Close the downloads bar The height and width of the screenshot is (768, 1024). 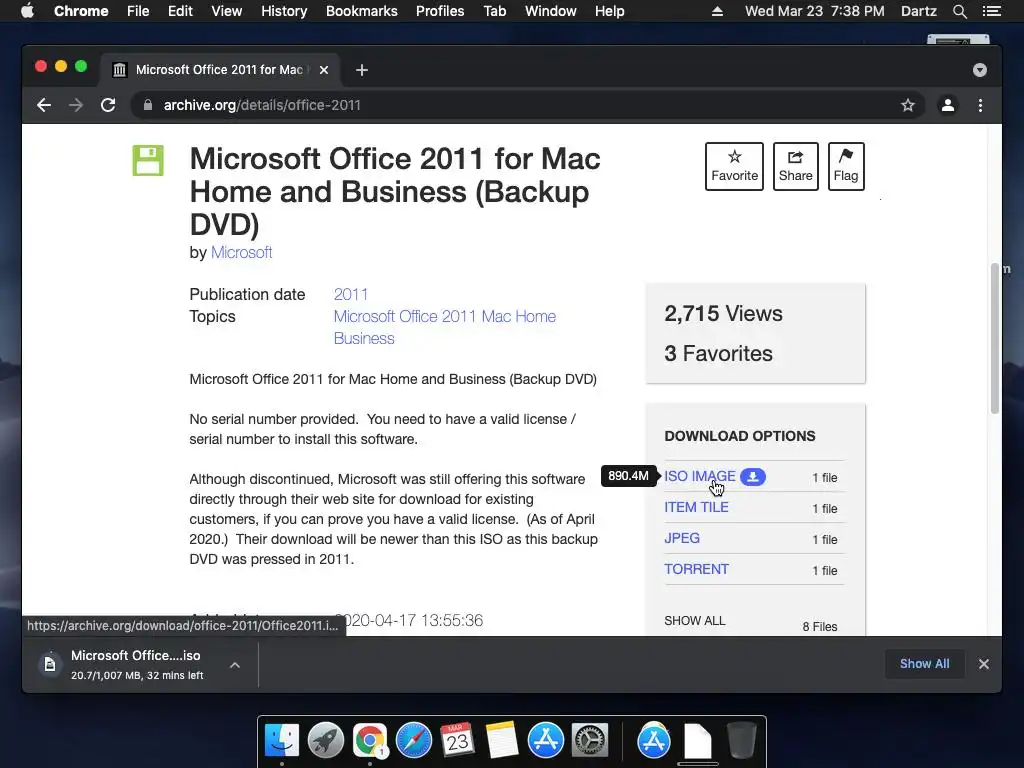(x=984, y=664)
